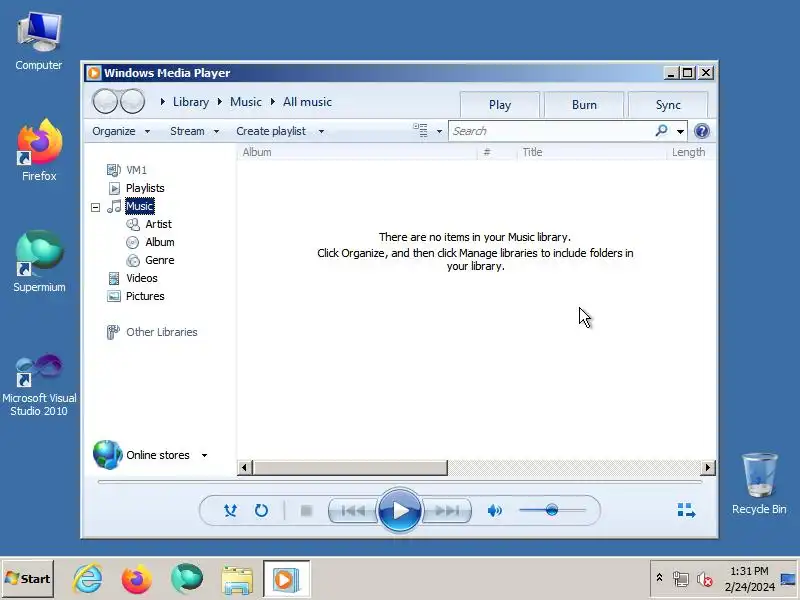Viewport: 800px width, 600px height.
Task: Click the Stop playback button
Action: 306,510
